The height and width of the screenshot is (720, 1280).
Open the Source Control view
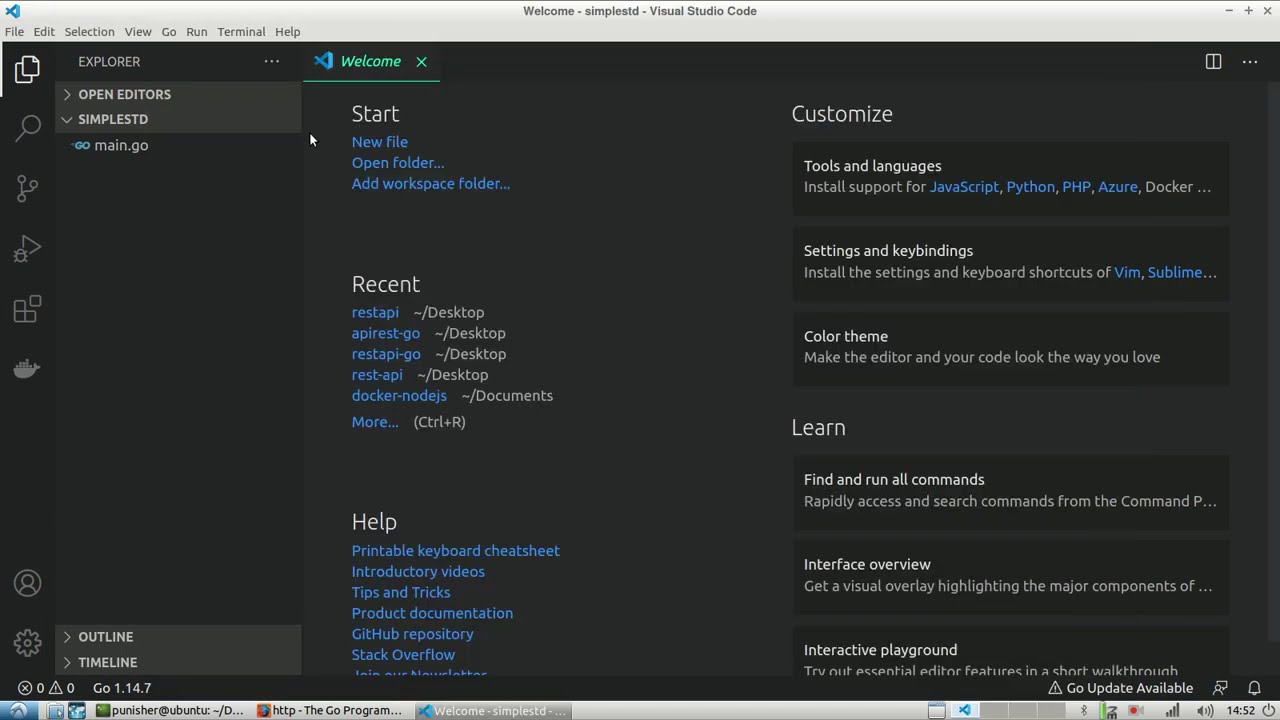pos(28,187)
